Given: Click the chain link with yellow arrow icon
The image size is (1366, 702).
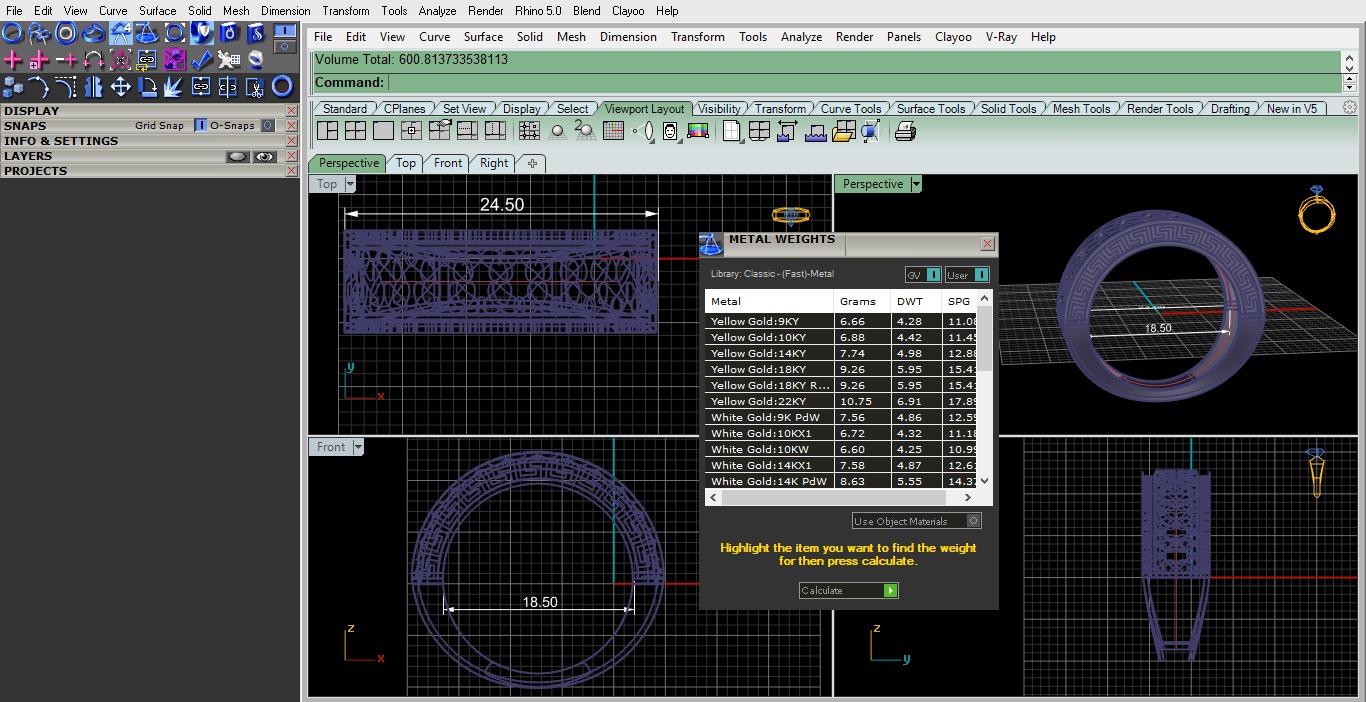Looking at the screenshot, I should point(146,60).
